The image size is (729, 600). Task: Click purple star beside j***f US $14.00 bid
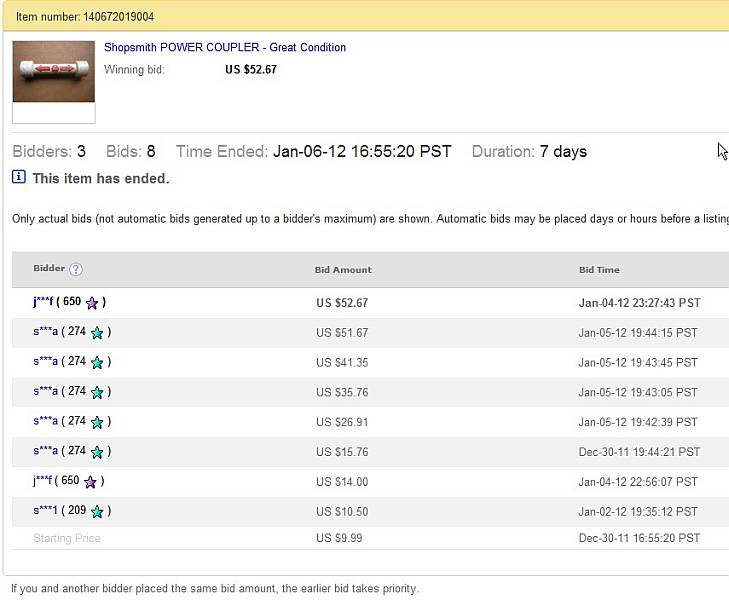click(x=90, y=482)
